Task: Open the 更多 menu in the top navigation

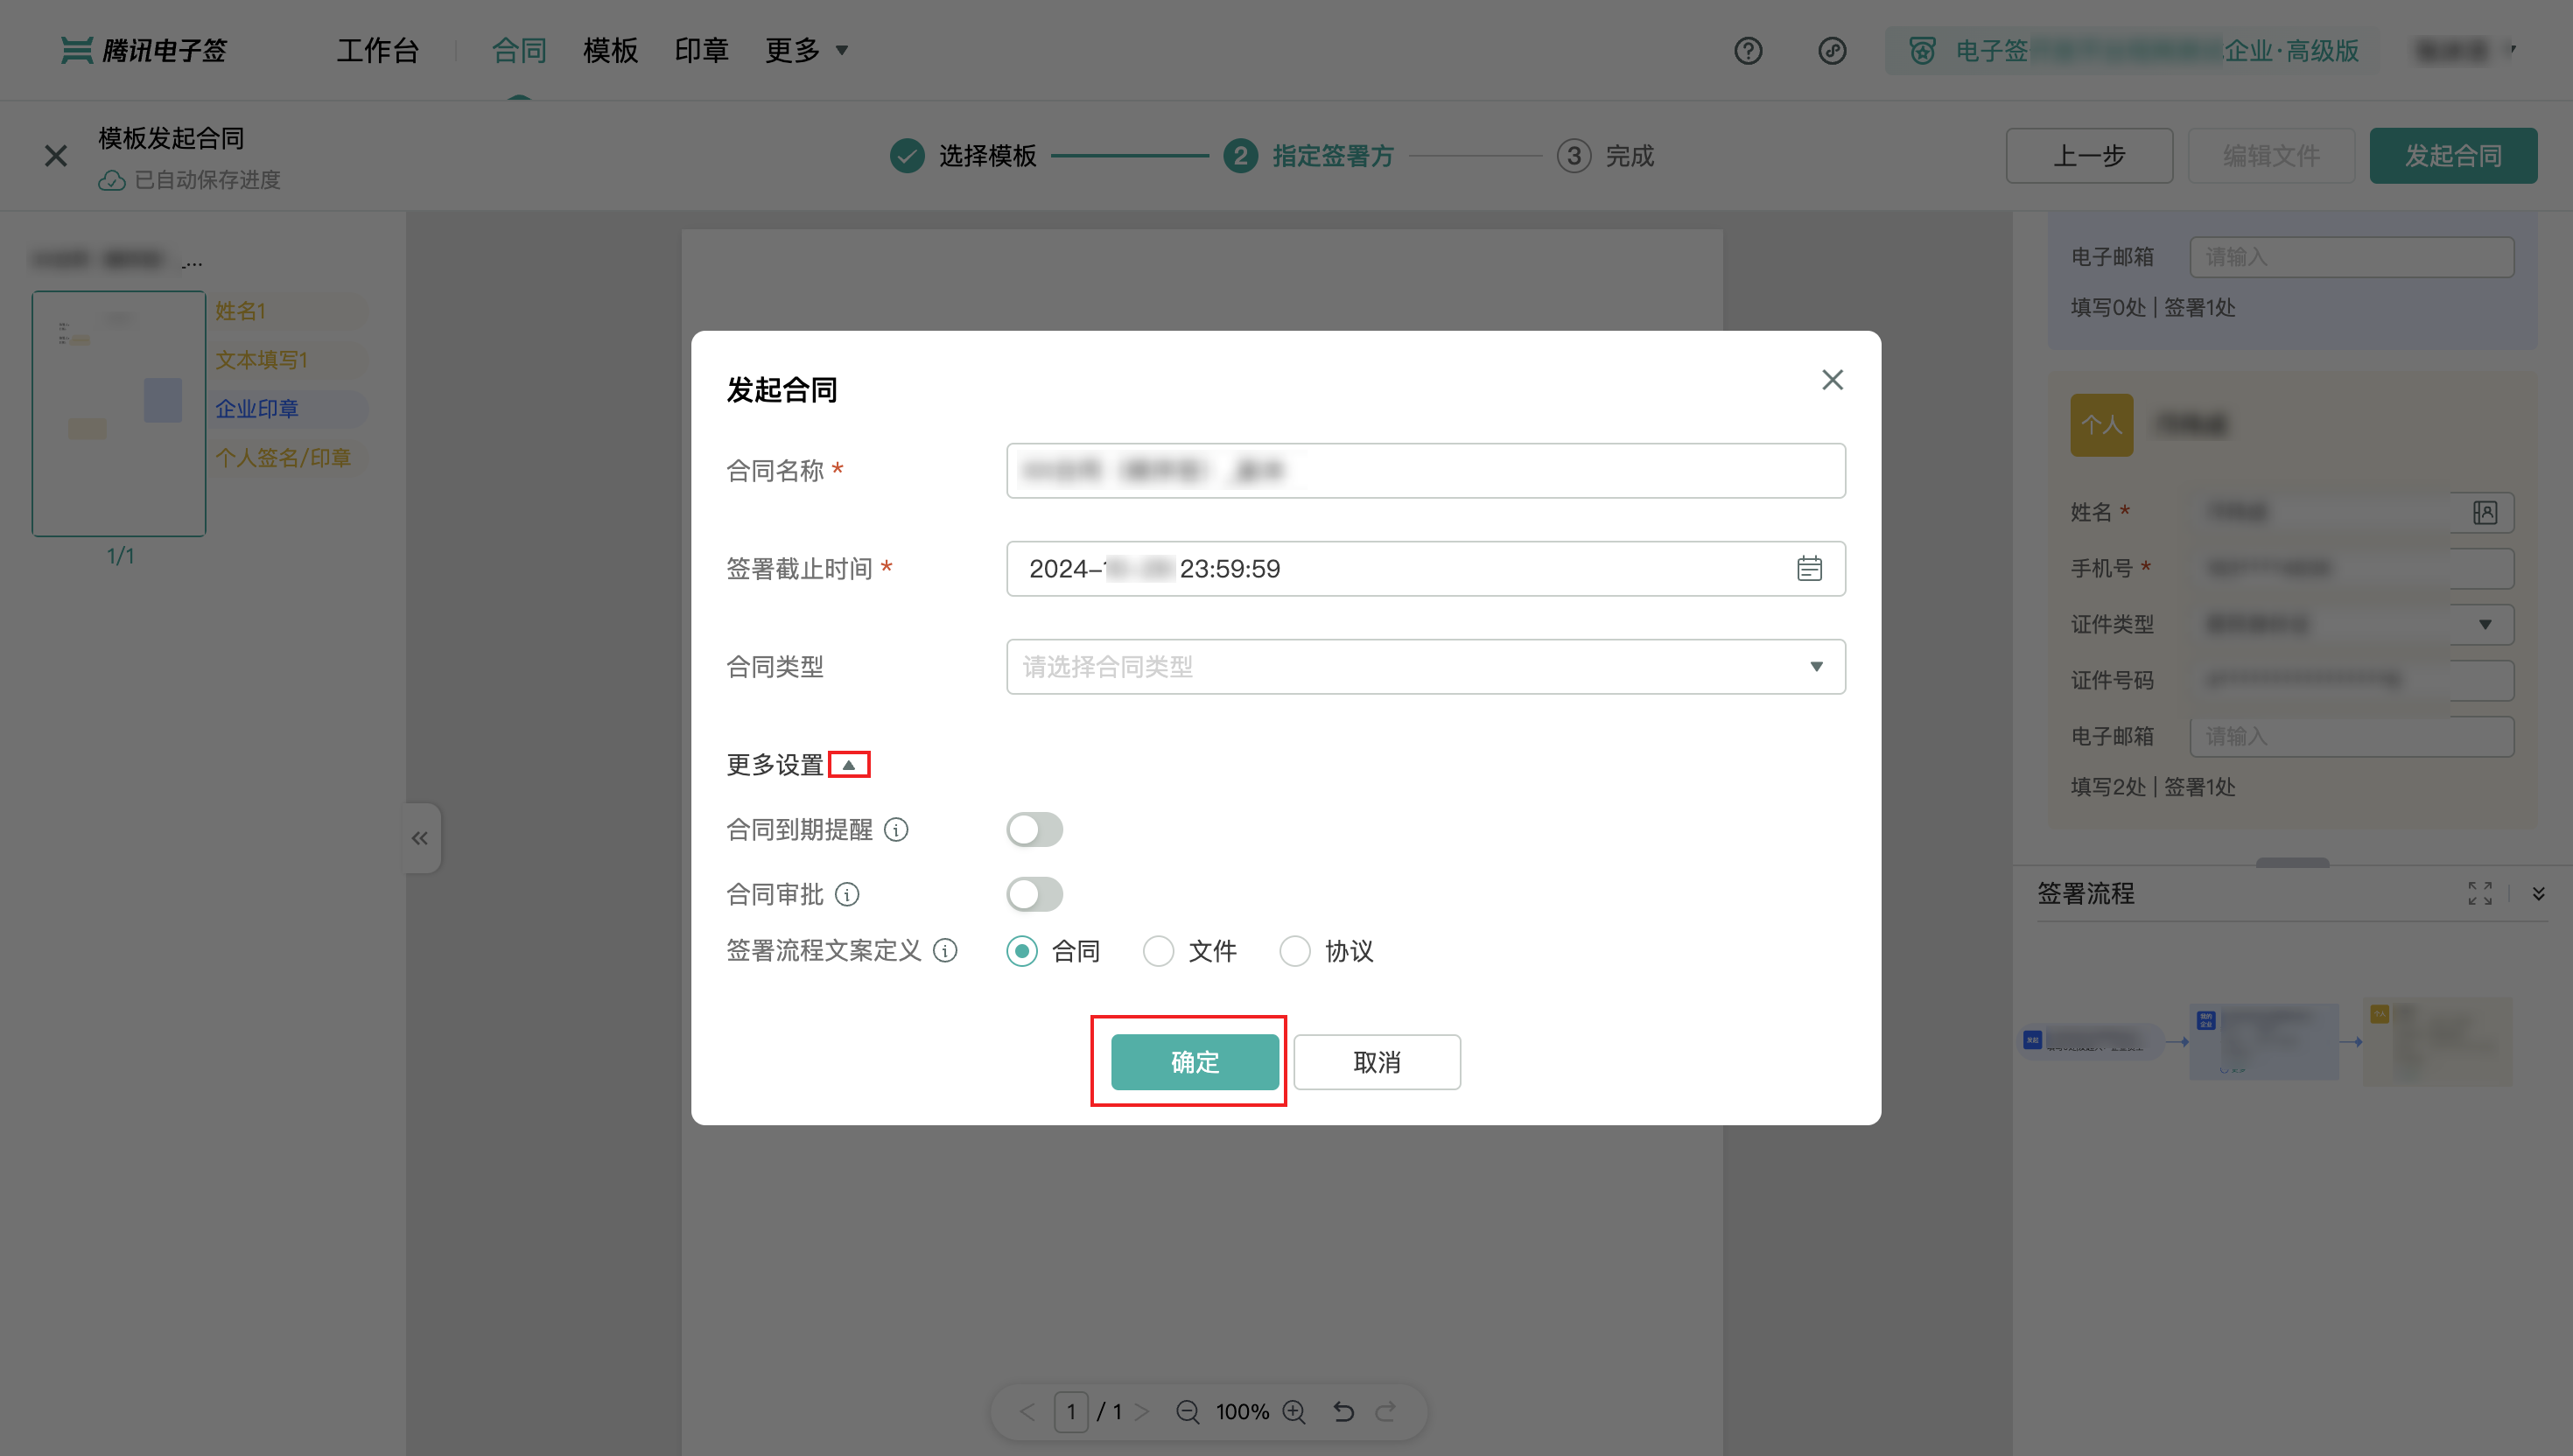Action: click(x=806, y=50)
